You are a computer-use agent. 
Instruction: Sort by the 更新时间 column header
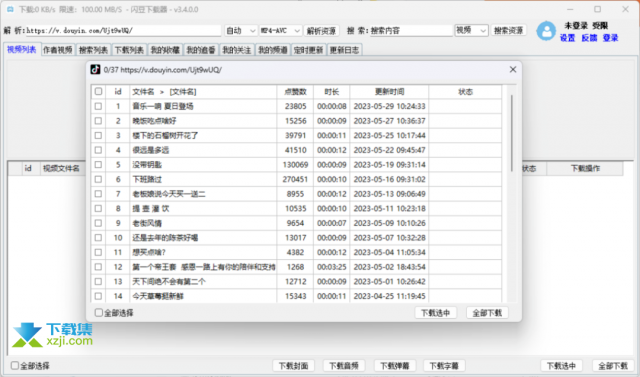(389, 91)
